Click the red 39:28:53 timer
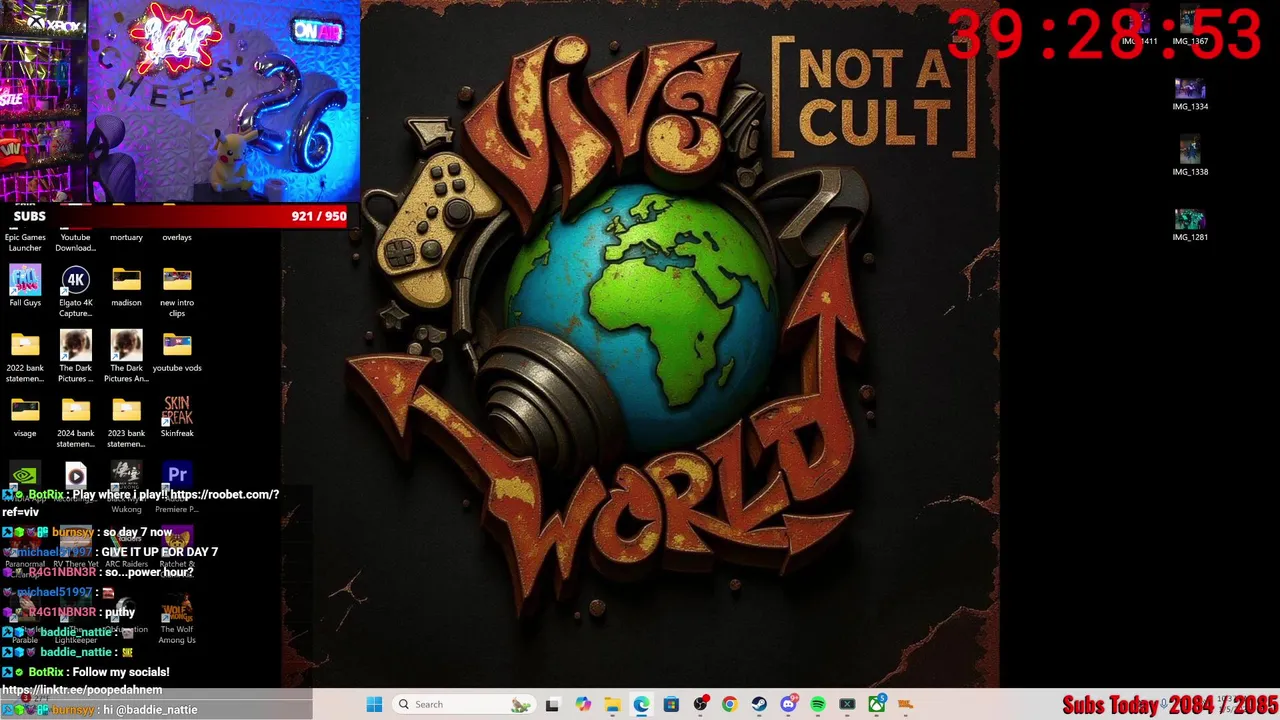The image size is (1280, 720). [1104, 34]
